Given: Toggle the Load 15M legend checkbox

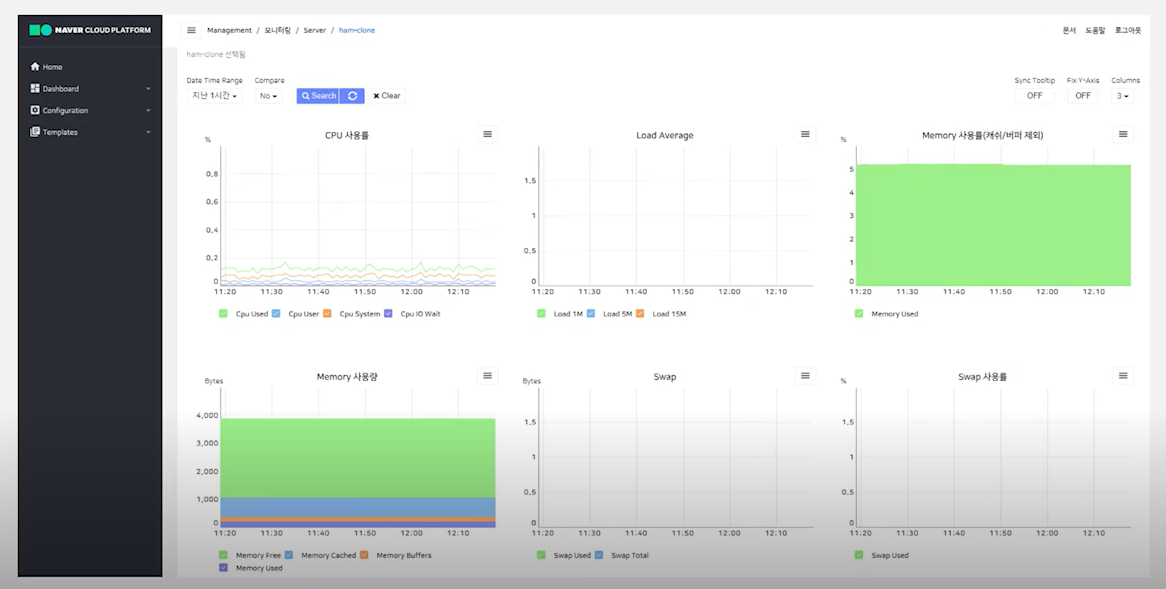Looking at the screenshot, I should click(x=640, y=314).
